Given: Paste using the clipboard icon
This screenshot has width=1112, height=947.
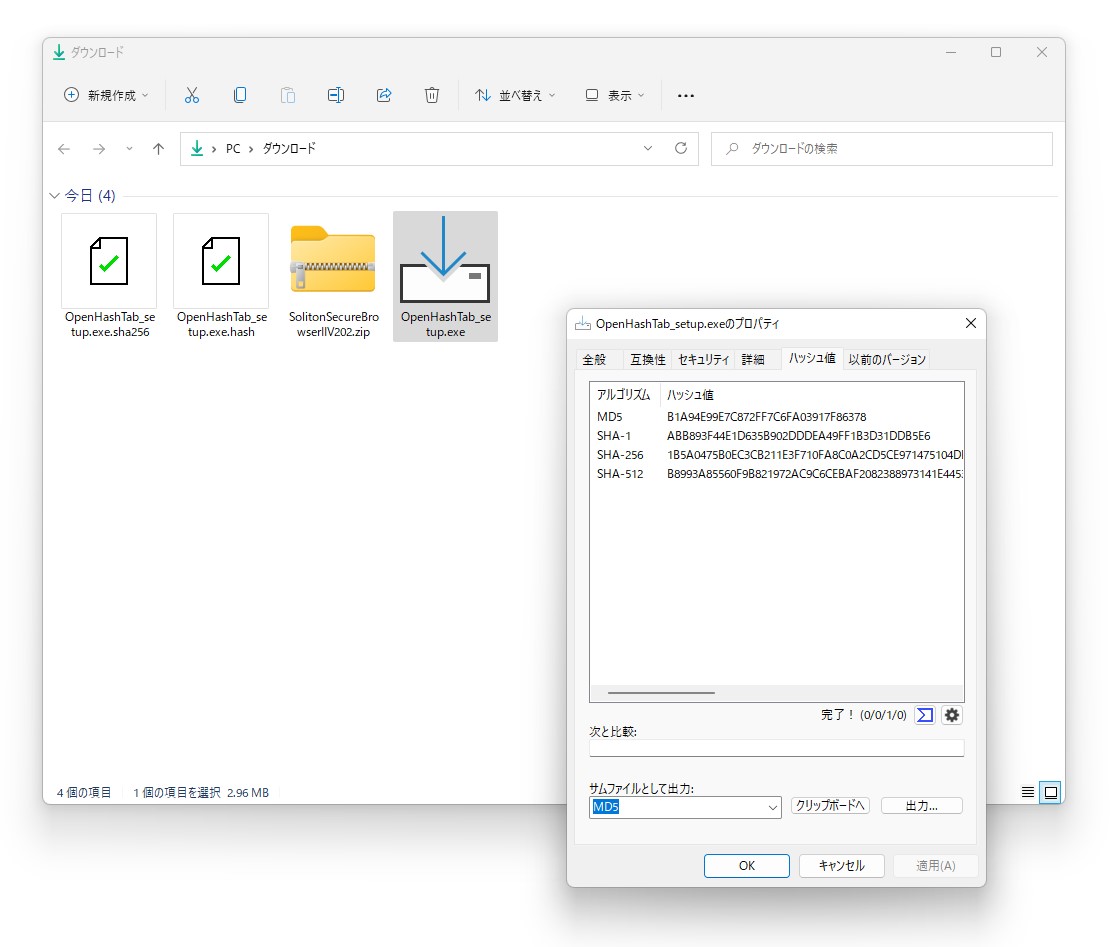Looking at the screenshot, I should coord(288,94).
